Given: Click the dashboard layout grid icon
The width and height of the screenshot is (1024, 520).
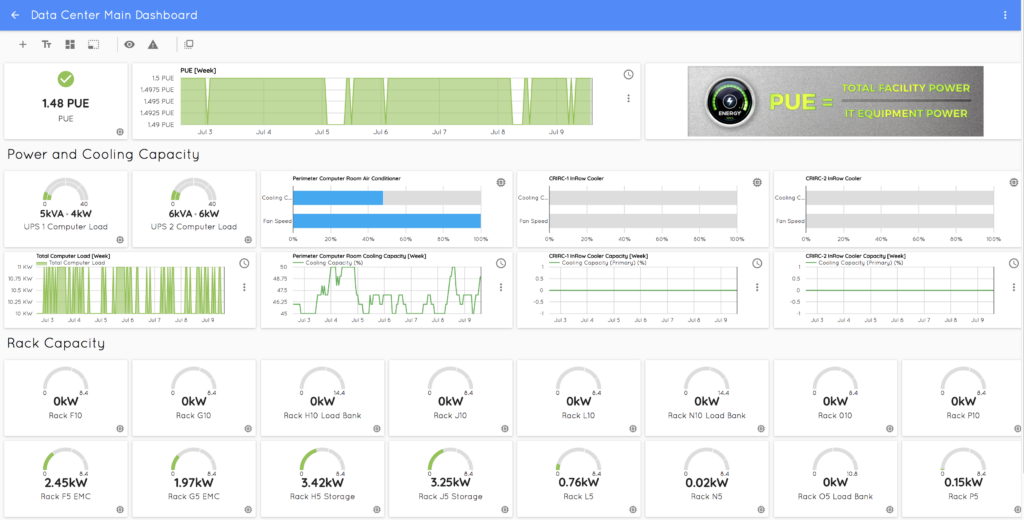Looking at the screenshot, I should 70,44.
